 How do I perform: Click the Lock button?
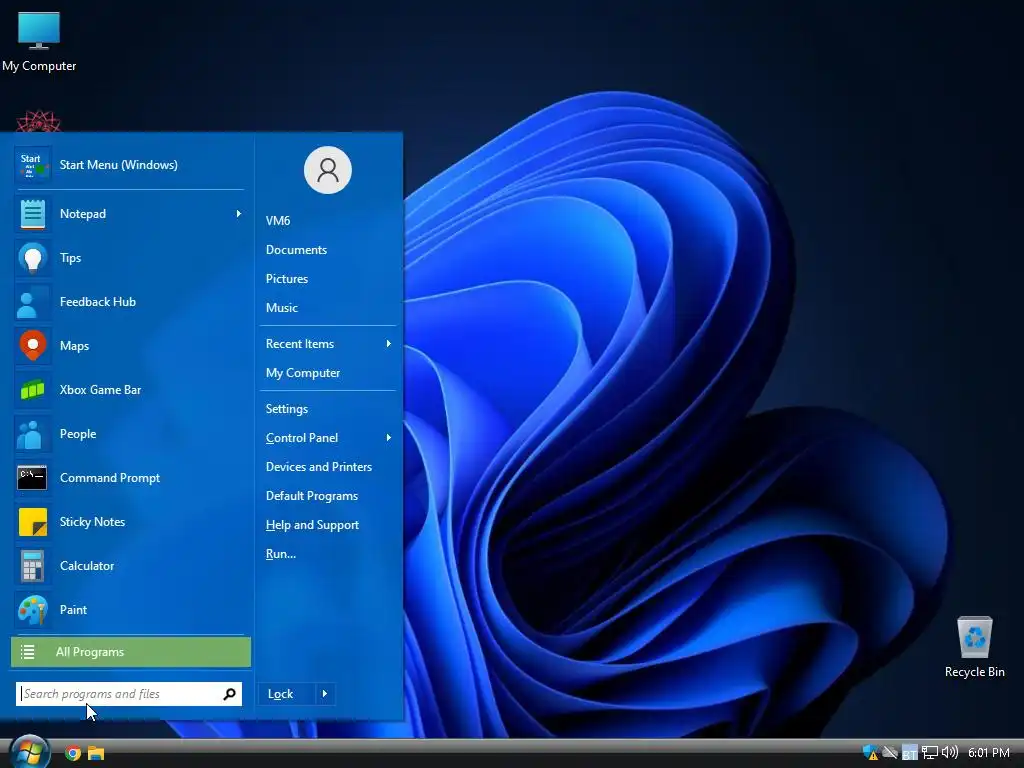click(x=287, y=694)
